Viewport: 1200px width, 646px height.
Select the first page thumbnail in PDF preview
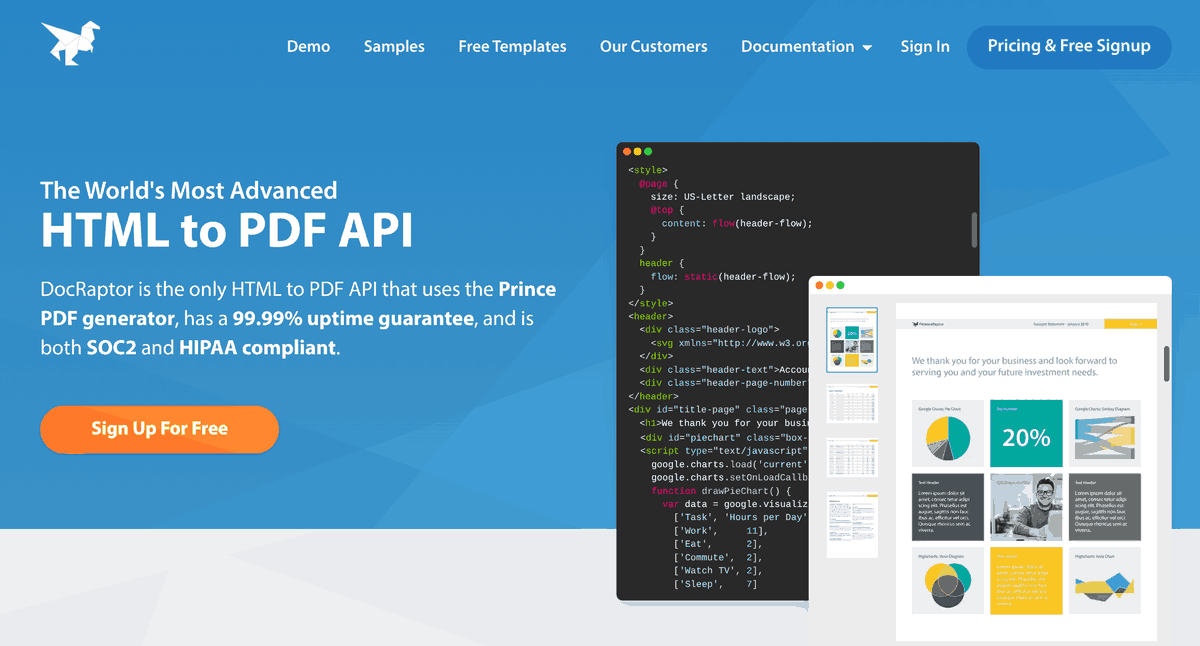click(x=852, y=339)
